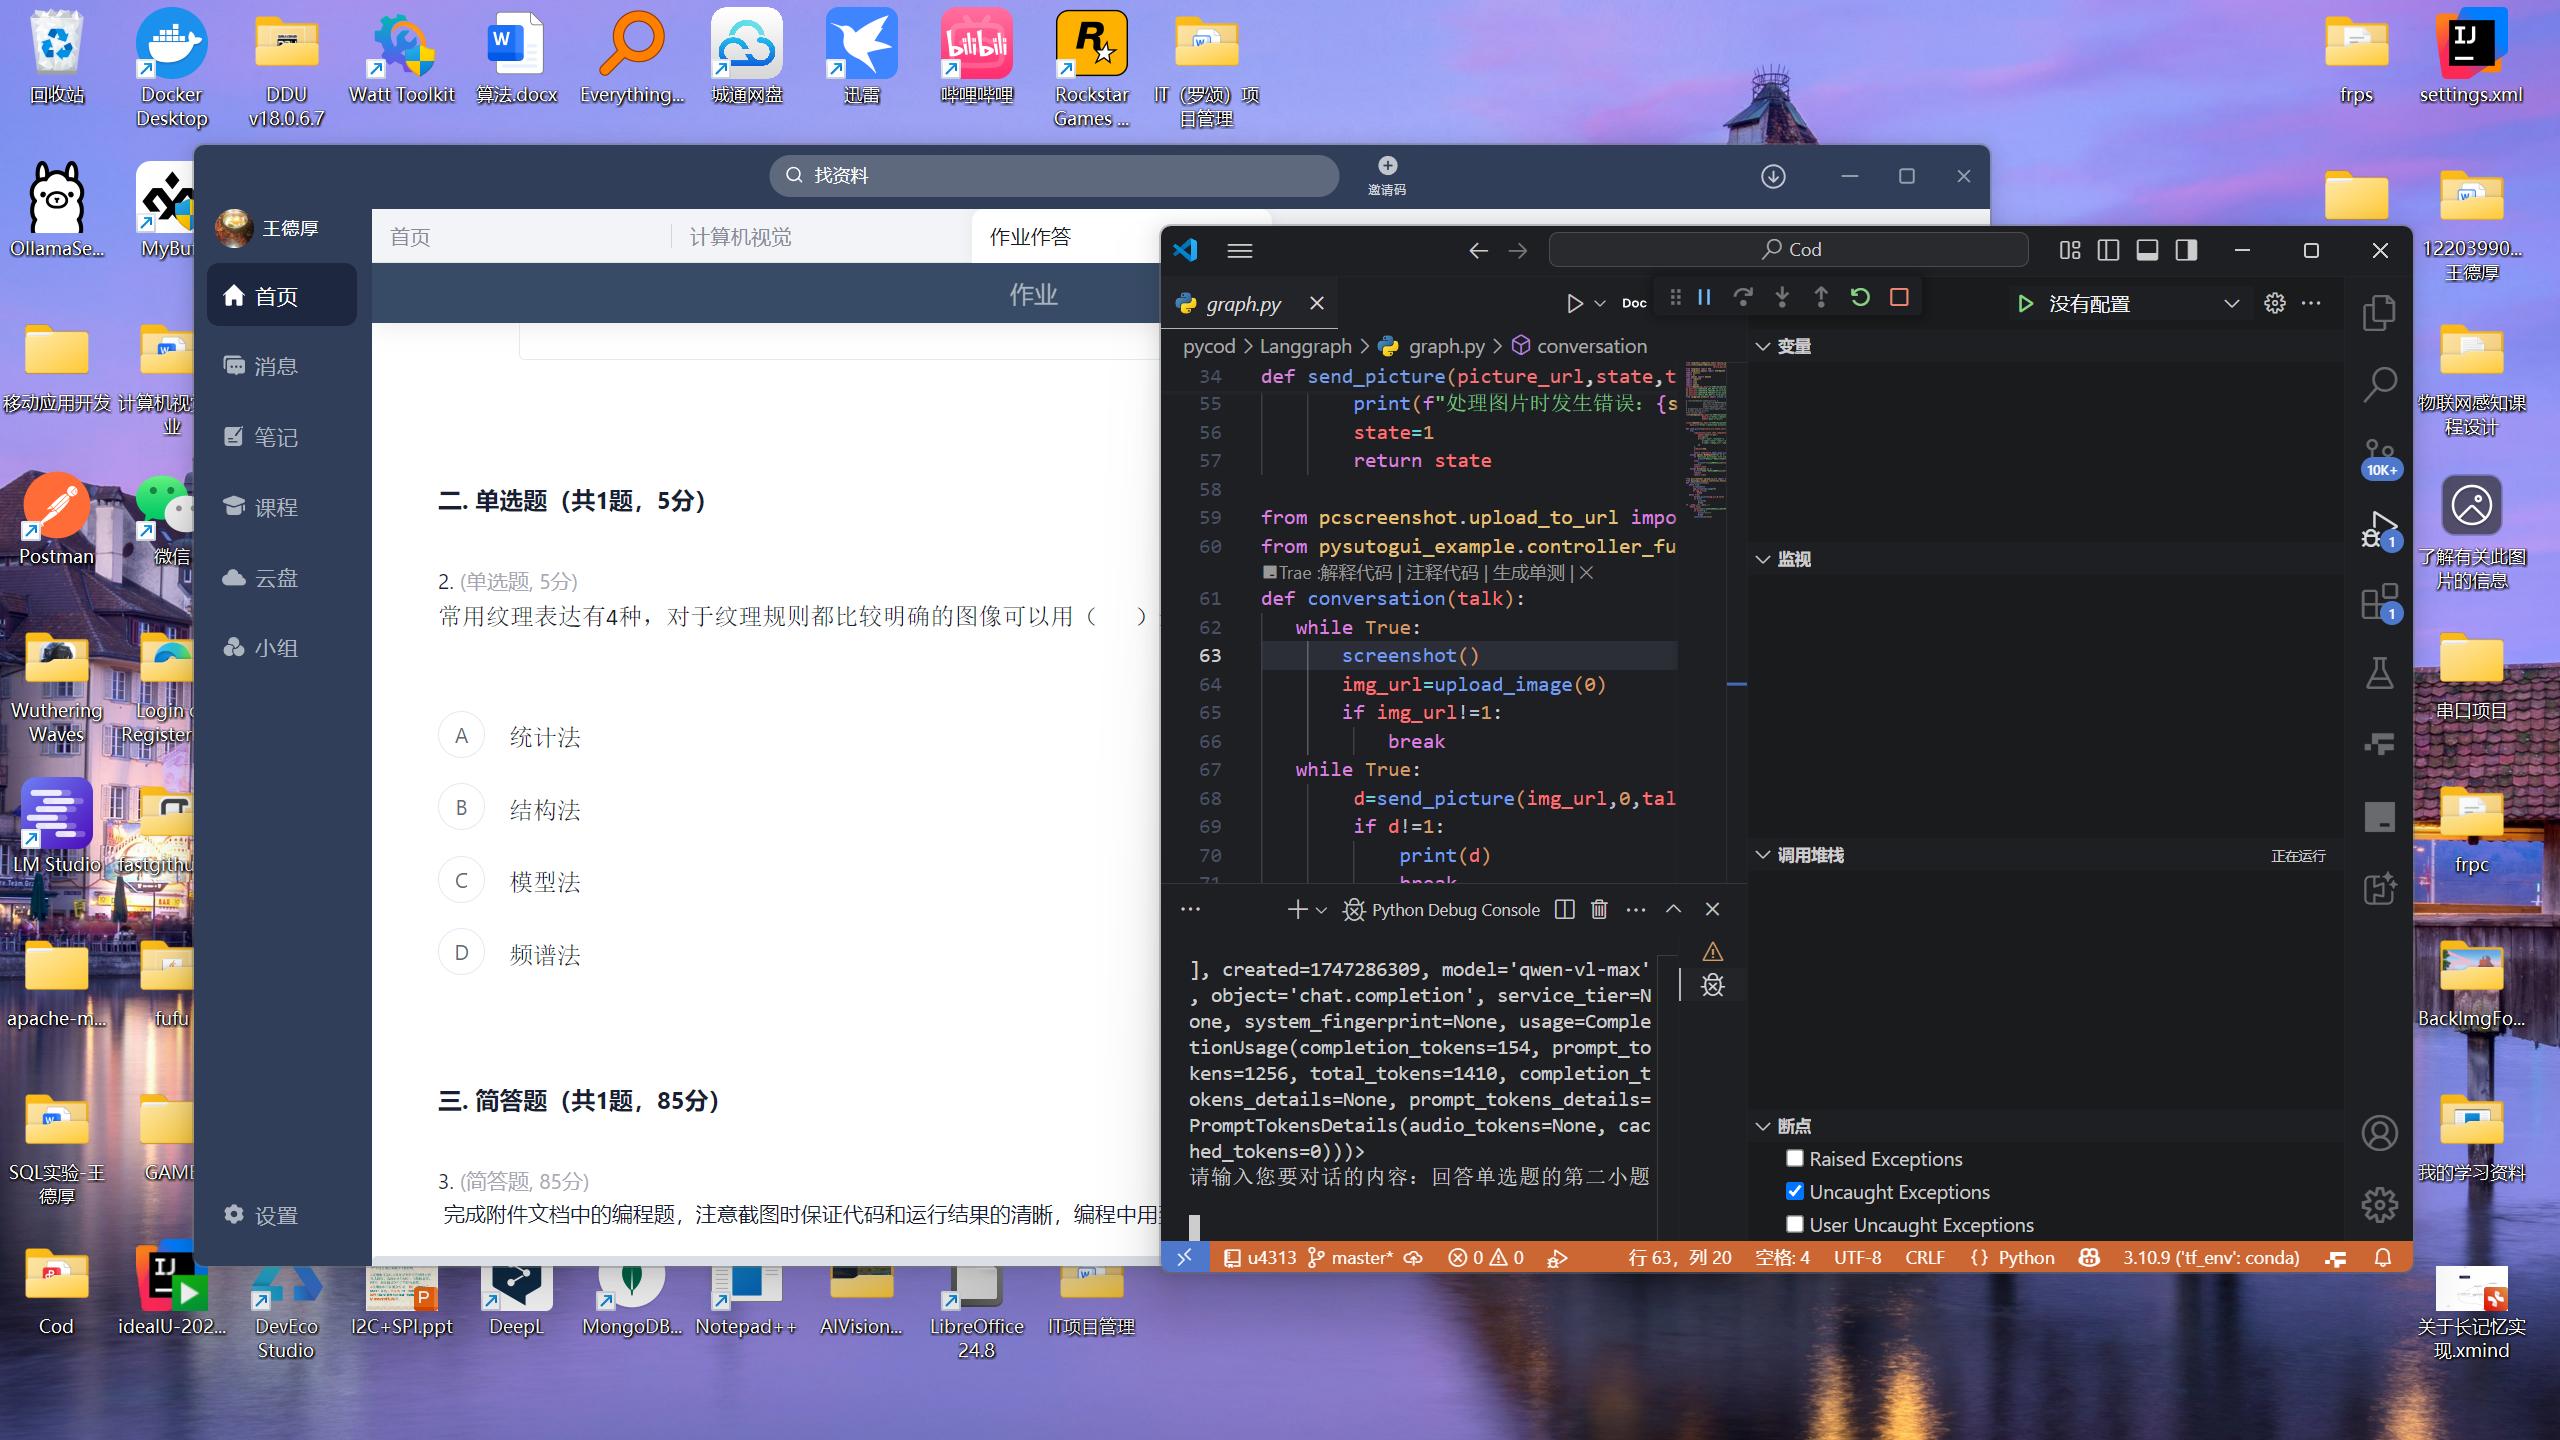Select answer D 频谱法
Viewport: 2560px width, 1440px height.
(461, 953)
